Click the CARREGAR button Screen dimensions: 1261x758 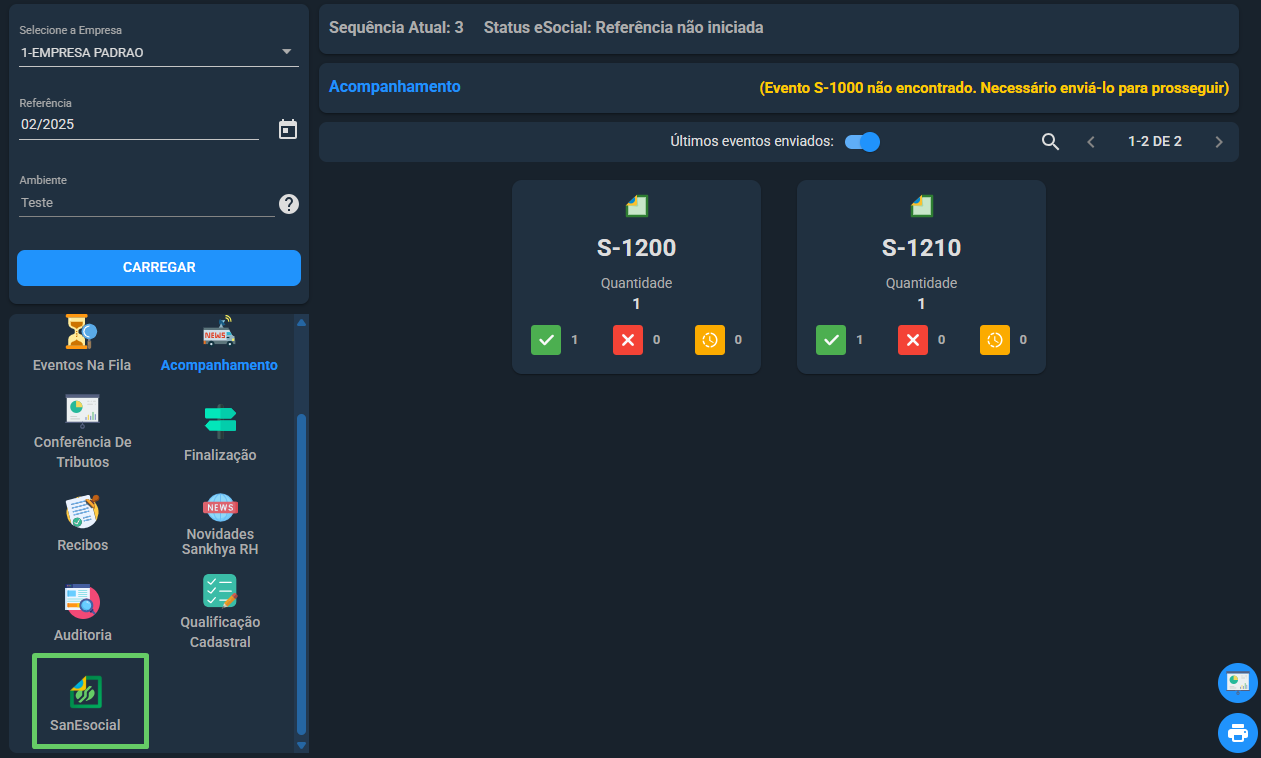(x=159, y=268)
